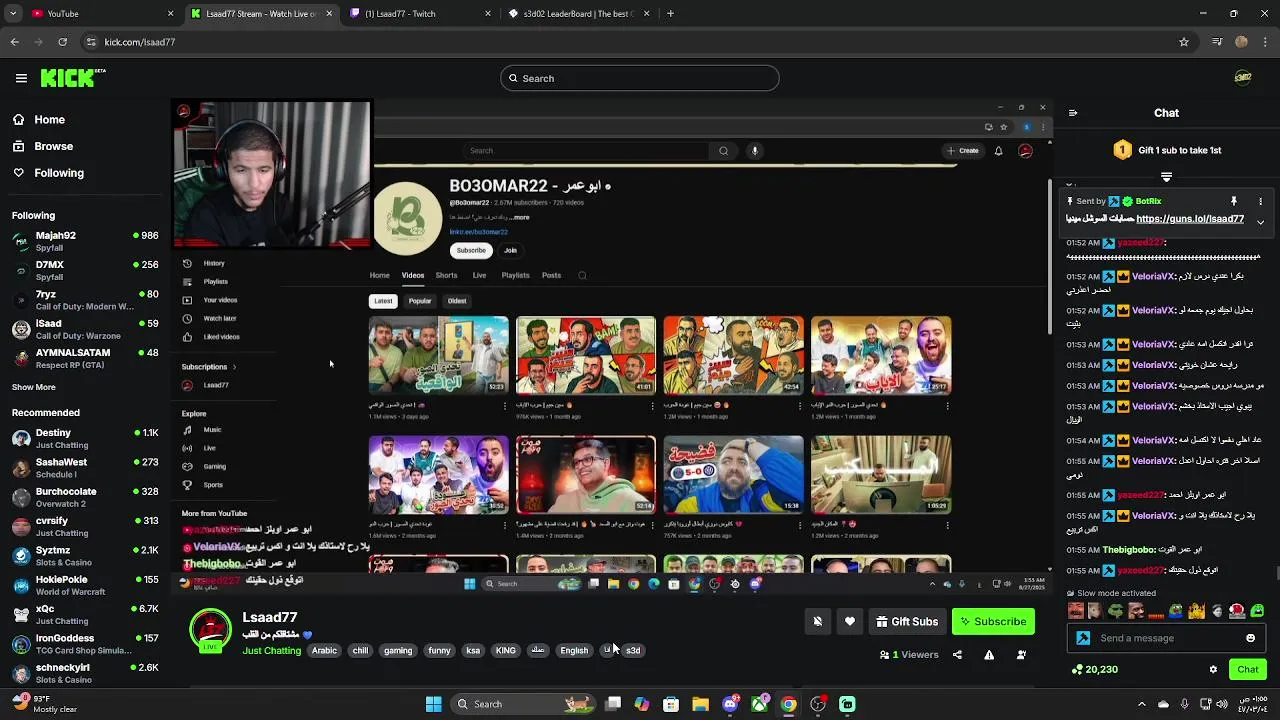The width and height of the screenshot is (1280, 720).
Task: Open the emoji picker in chat
Action: [1250, 638]
